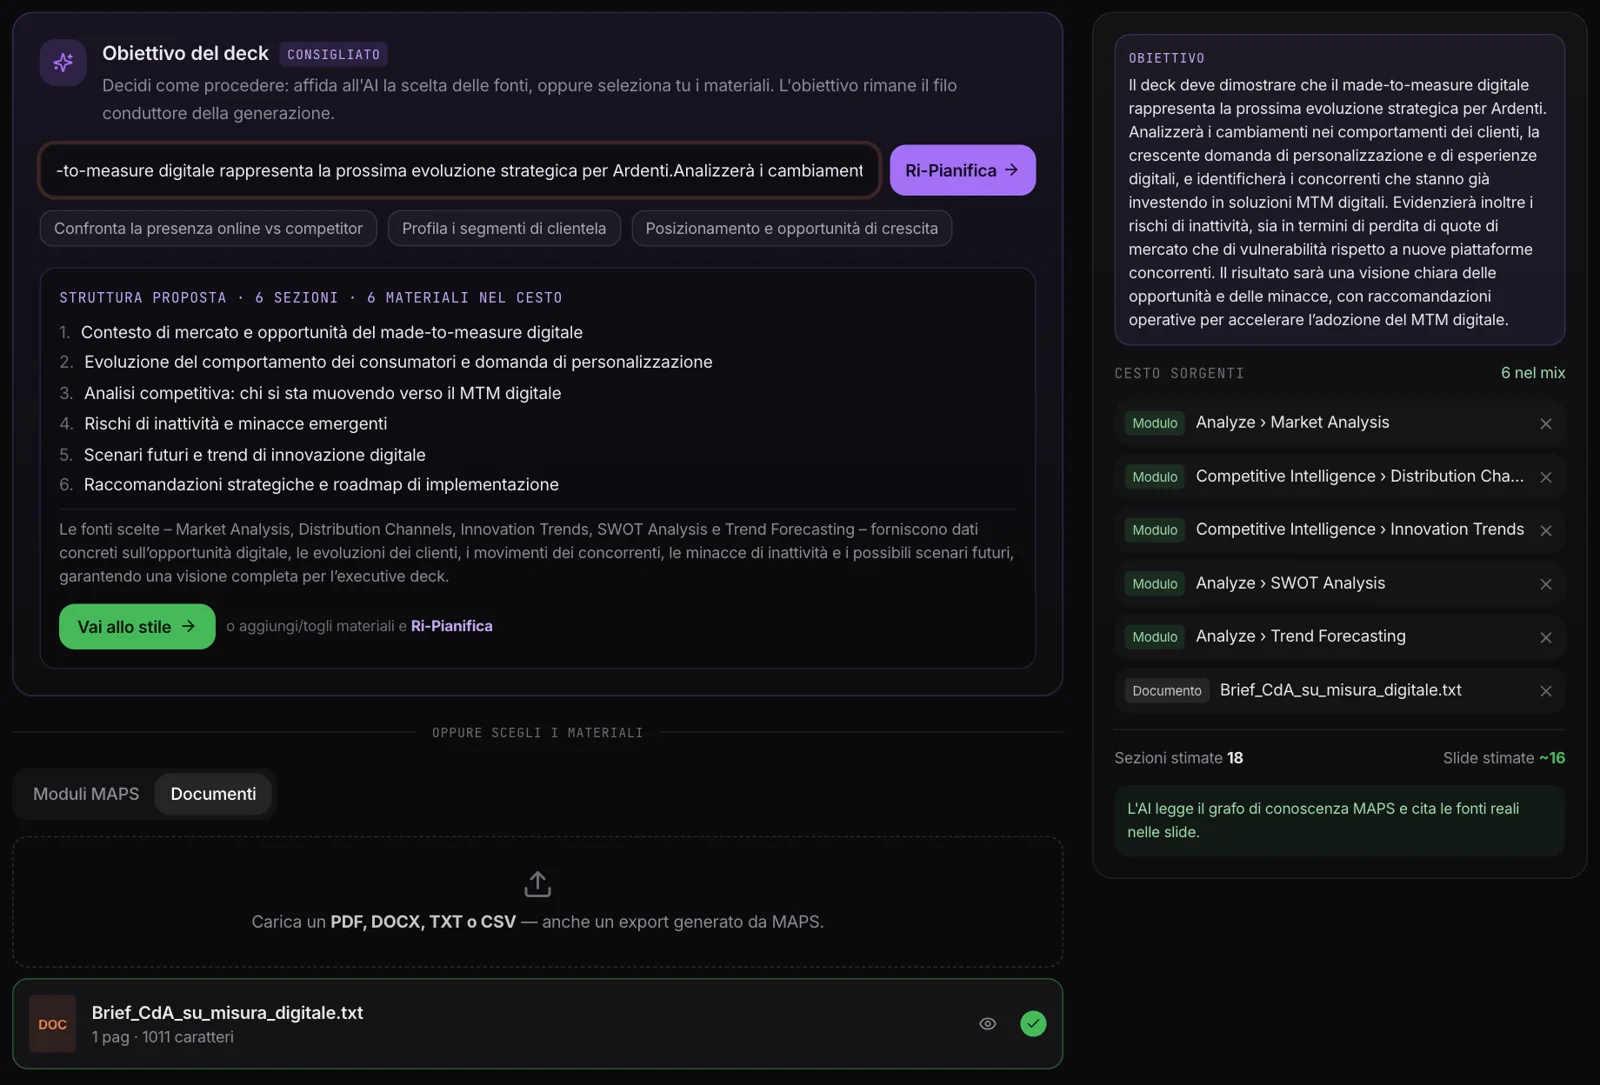The height and width of the screenshot is (1085, 1600).
Task: Click the CESTO SORGENTI heading
Action: coord(1179,373)
